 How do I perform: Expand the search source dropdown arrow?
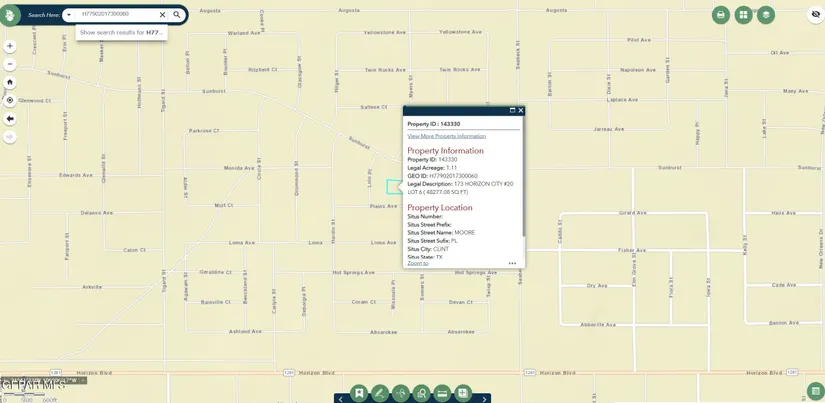click(69, 15)
